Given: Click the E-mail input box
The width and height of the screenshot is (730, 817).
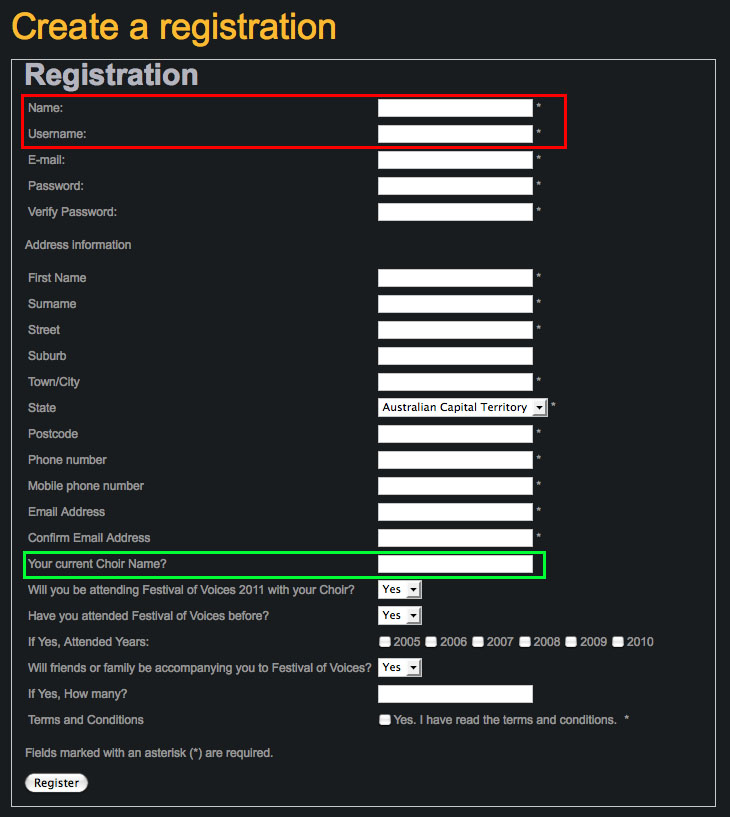Looking at the screenshot, I should tap(455, 160).
